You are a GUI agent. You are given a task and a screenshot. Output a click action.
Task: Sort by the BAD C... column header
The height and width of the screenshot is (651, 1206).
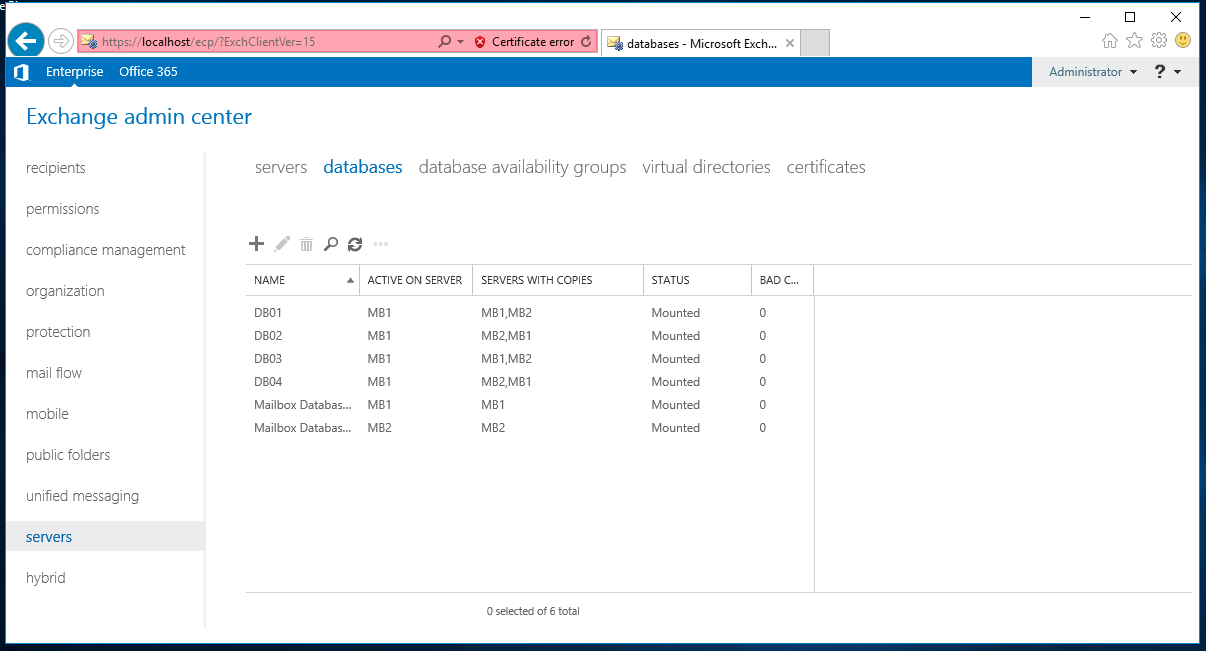pos(783,280)
